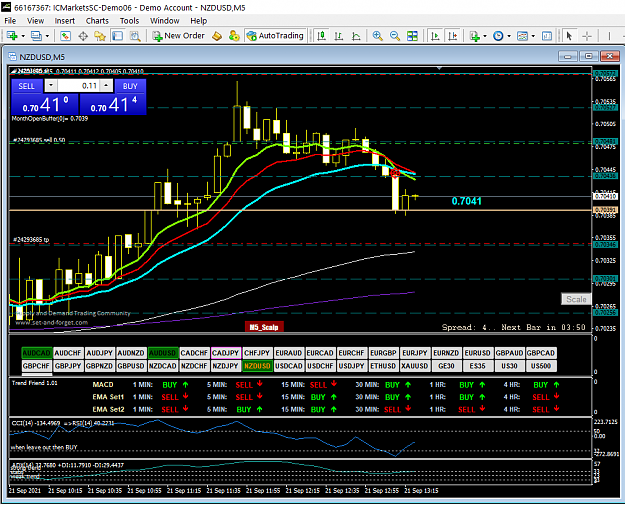Open the Insert menu
This screenshot has height=505, width=625.
(x=65, y=21)
